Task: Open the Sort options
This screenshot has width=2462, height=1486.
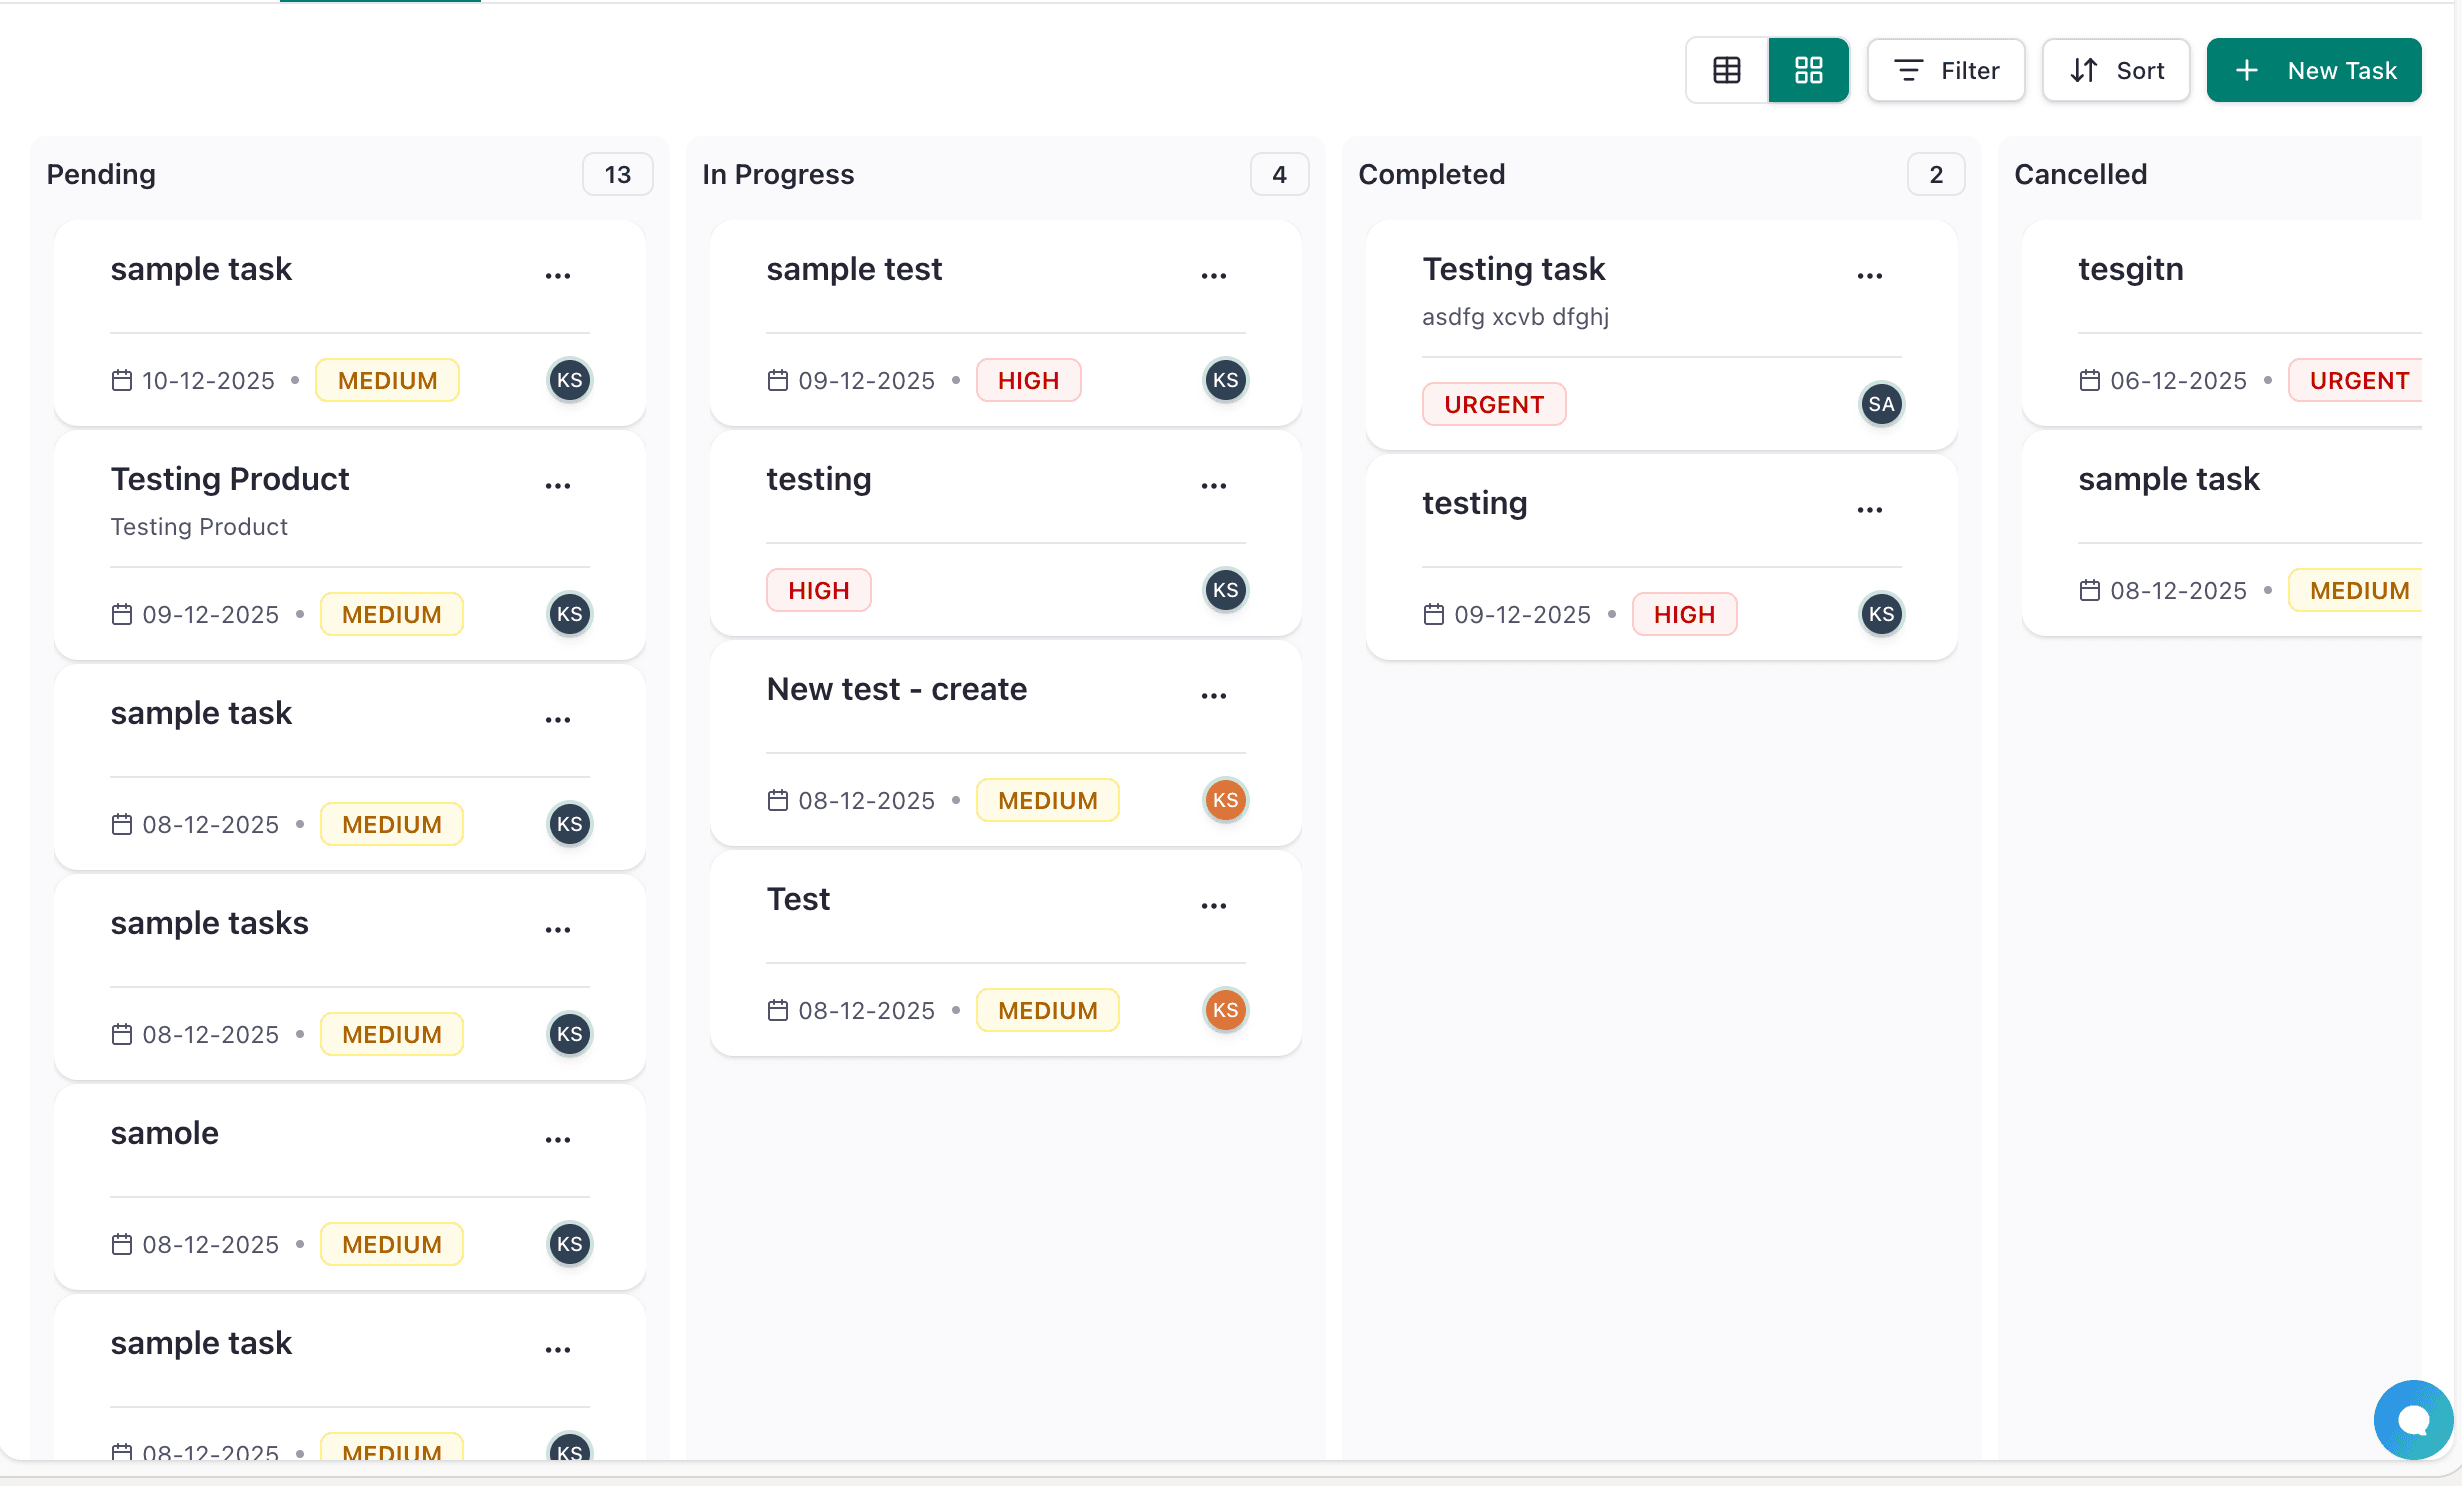Action: [2116, 70]
